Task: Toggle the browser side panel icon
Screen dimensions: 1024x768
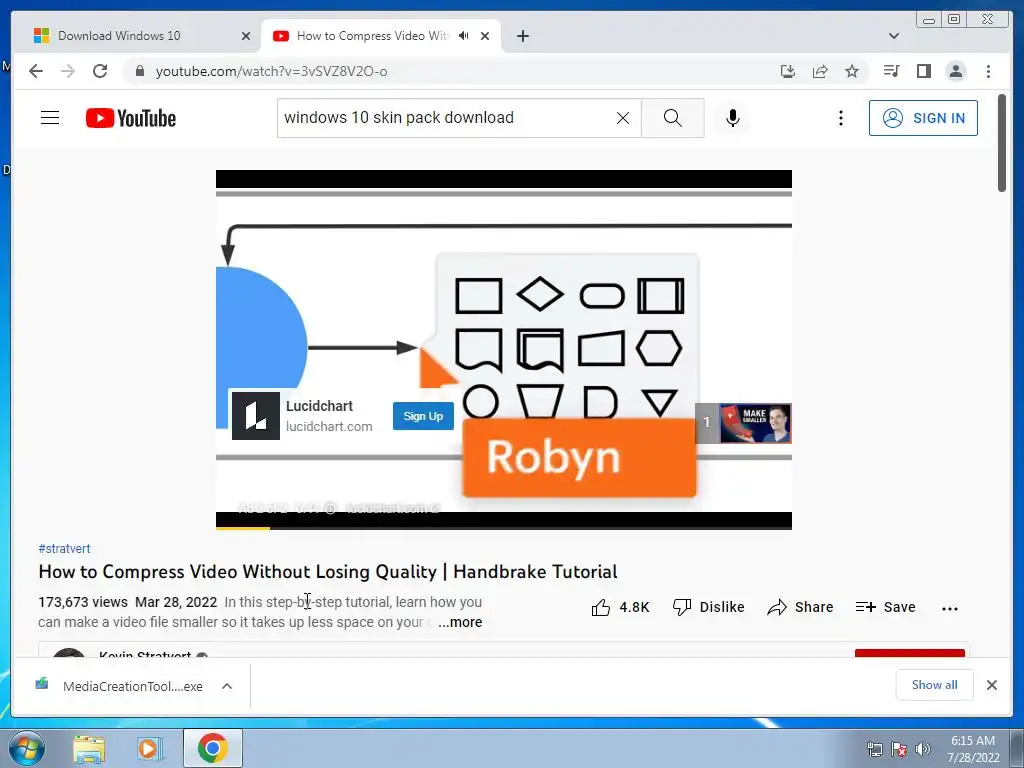Action: coord(923,71)
